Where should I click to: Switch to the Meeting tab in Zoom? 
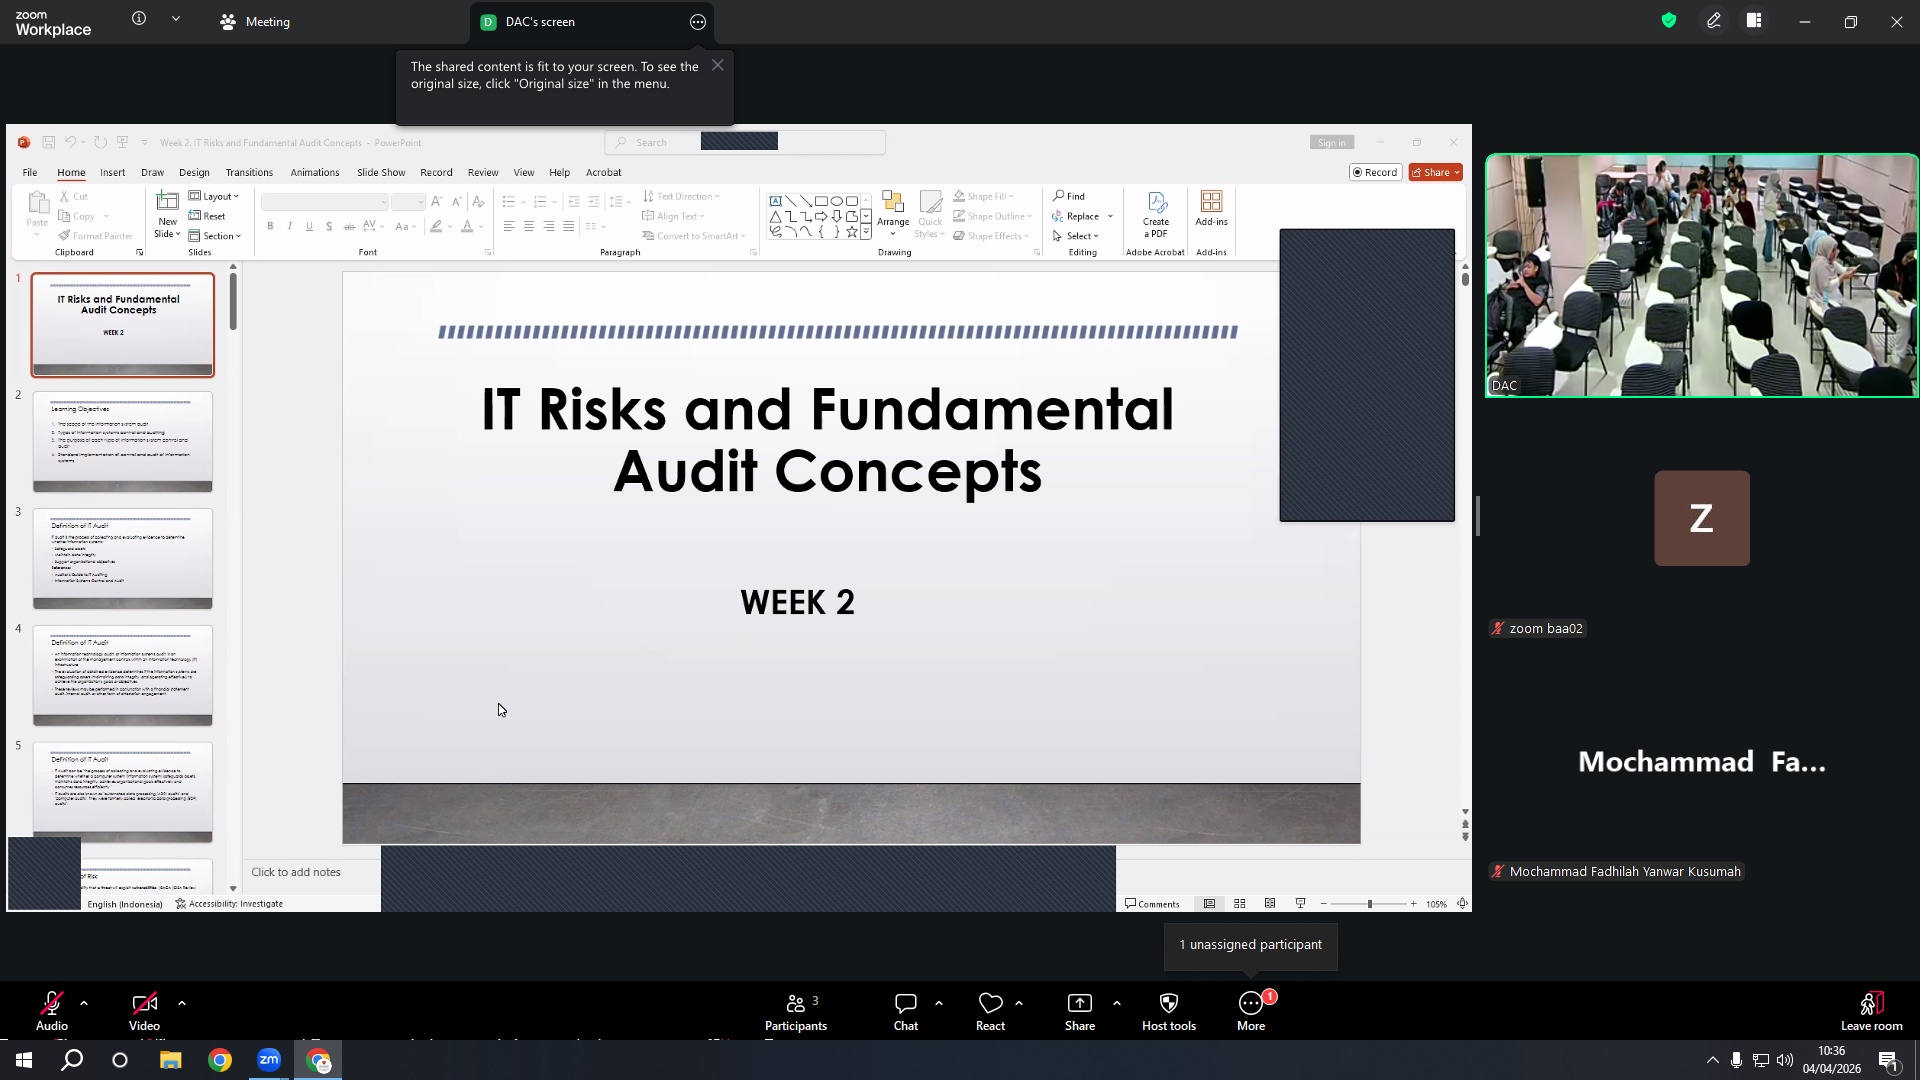click(256, 22)
